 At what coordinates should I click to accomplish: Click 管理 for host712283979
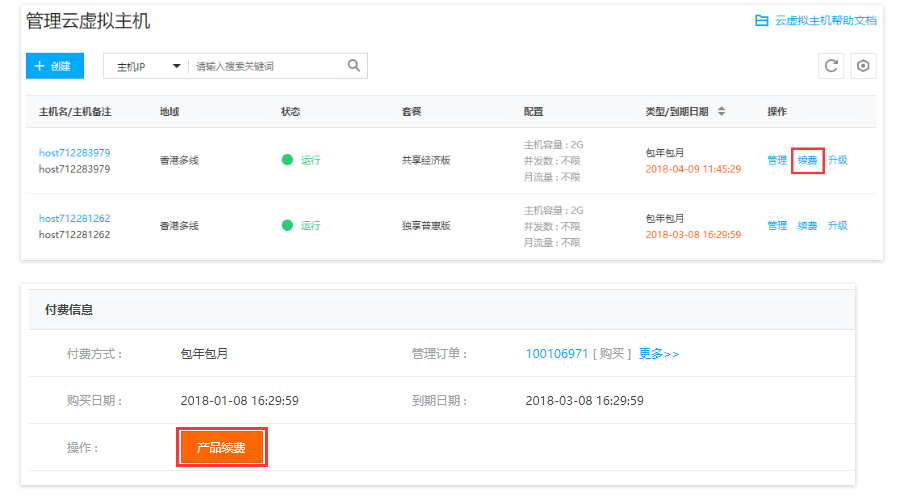point(777,160)
